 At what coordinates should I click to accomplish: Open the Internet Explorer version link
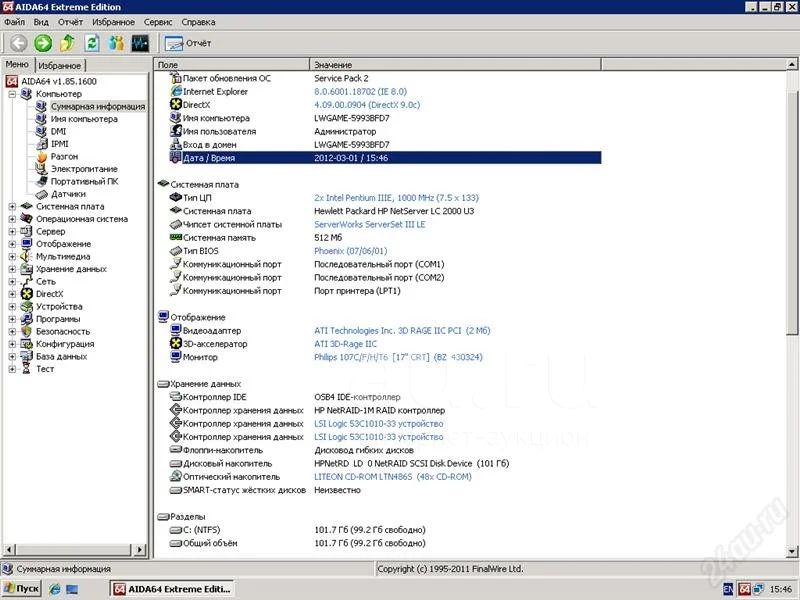[x=360, y=92]
